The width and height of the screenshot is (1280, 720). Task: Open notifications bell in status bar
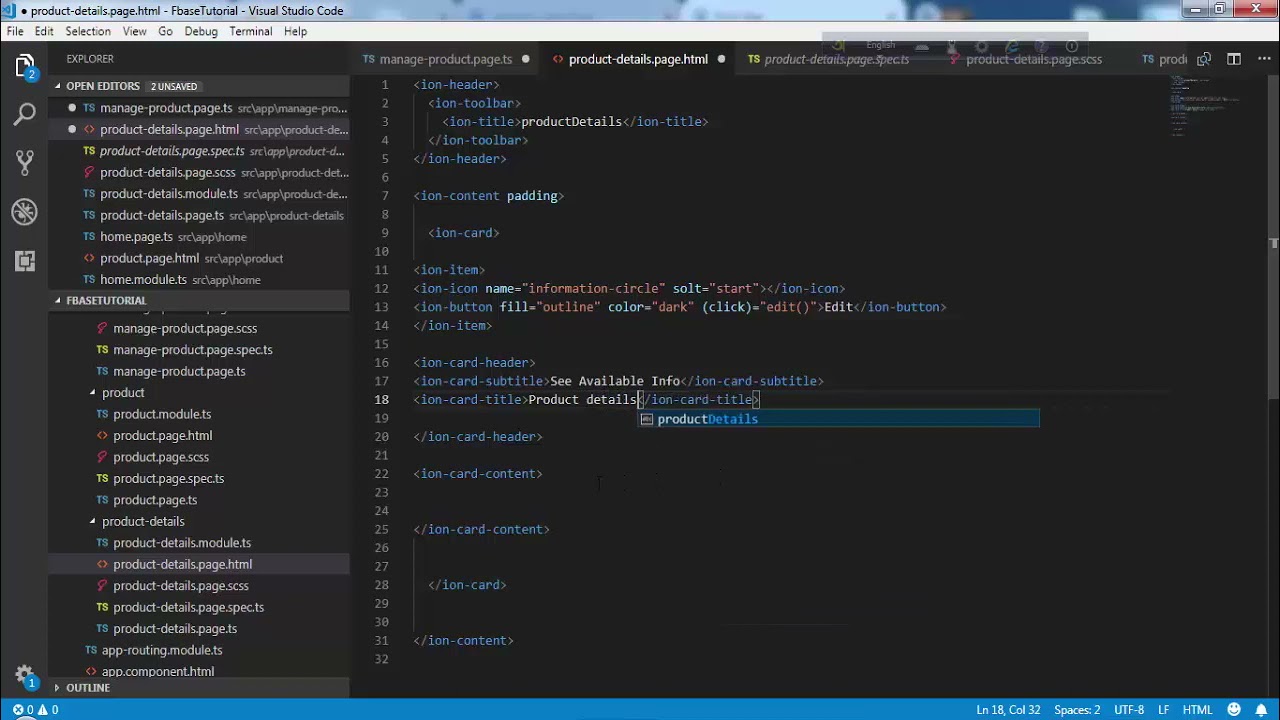pos(1261,710)
